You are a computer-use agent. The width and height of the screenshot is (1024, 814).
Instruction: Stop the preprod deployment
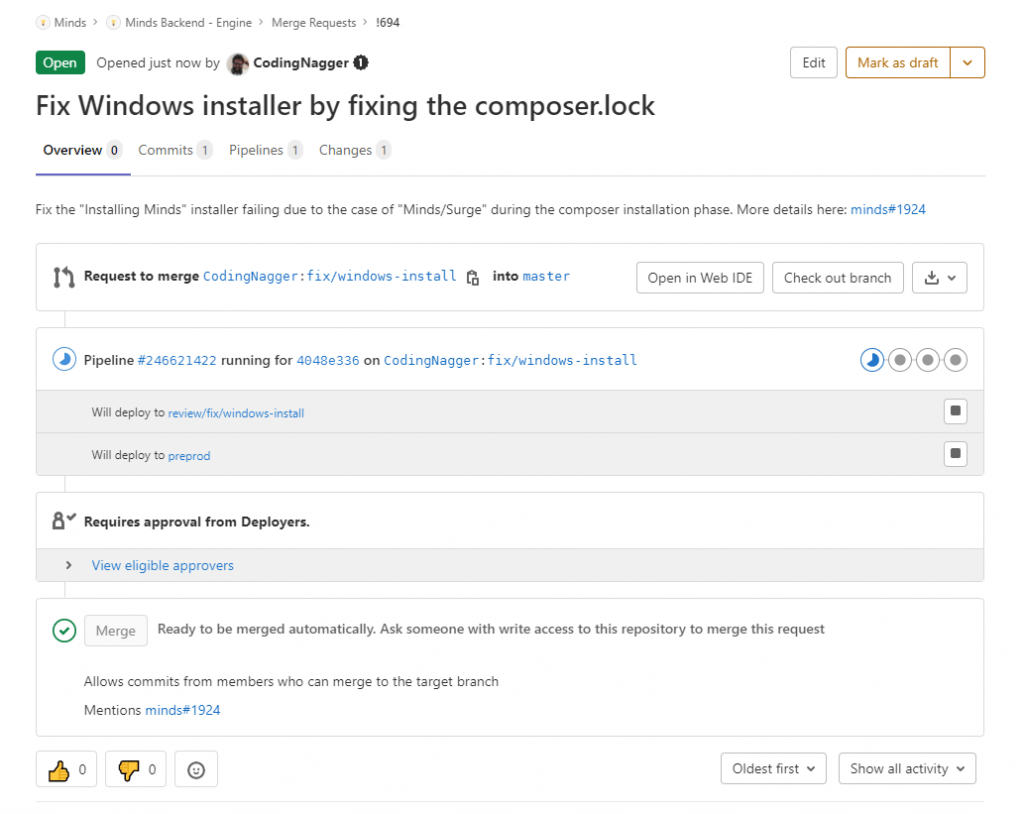tap(955, 454)
